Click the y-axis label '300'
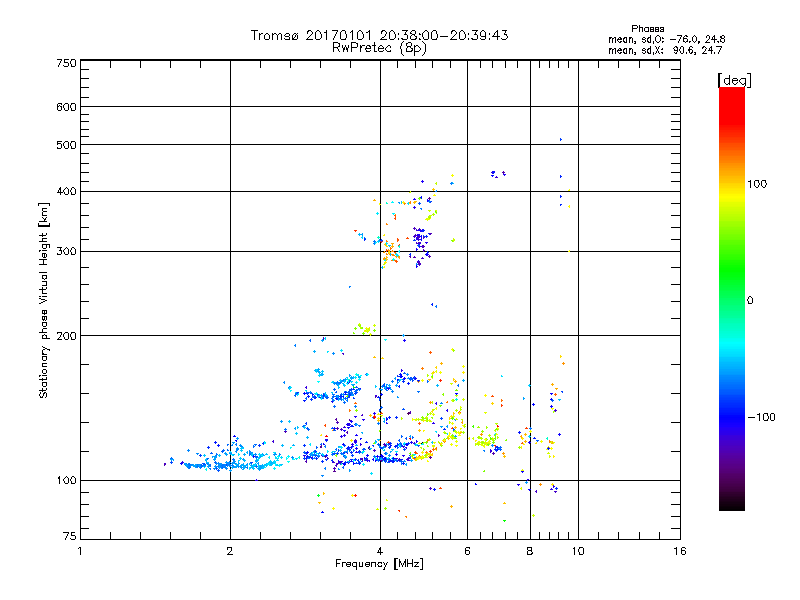The width and height of the screenshot is (800, 600). coord(66,252)
